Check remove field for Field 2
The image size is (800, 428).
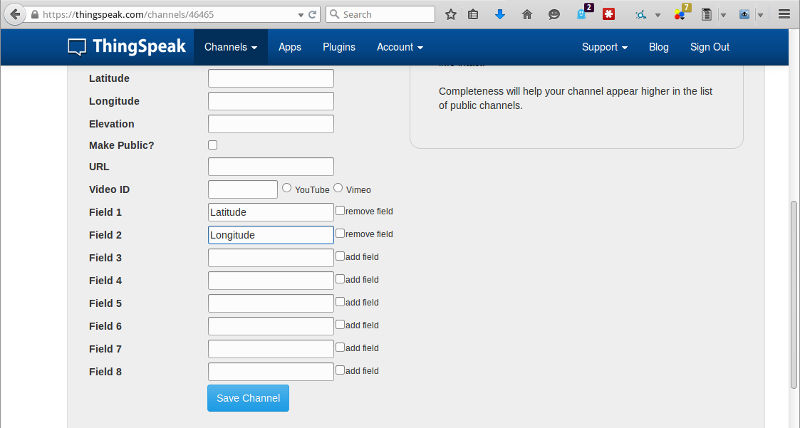tap(340, 233)
